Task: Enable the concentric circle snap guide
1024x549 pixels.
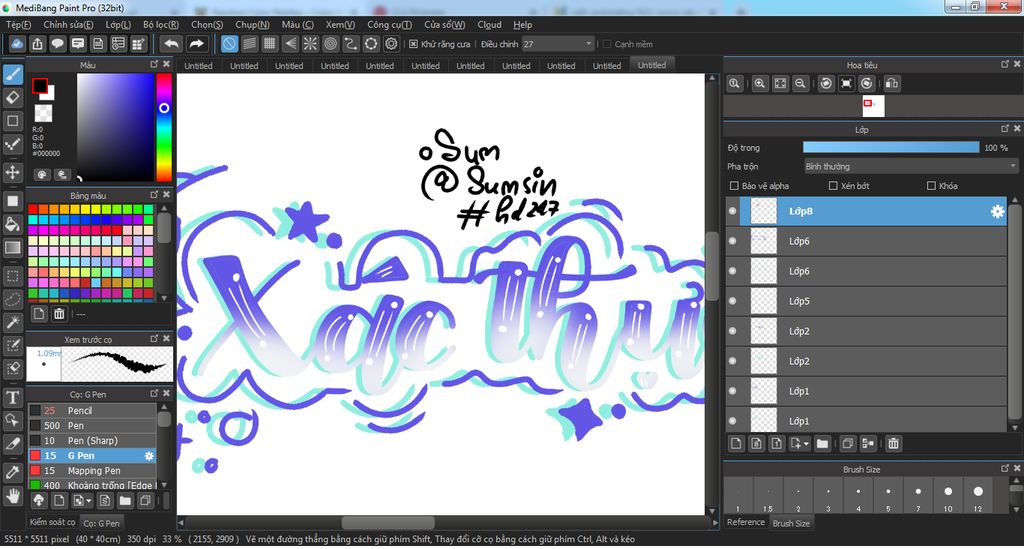Action: click(x=330, y=44)
